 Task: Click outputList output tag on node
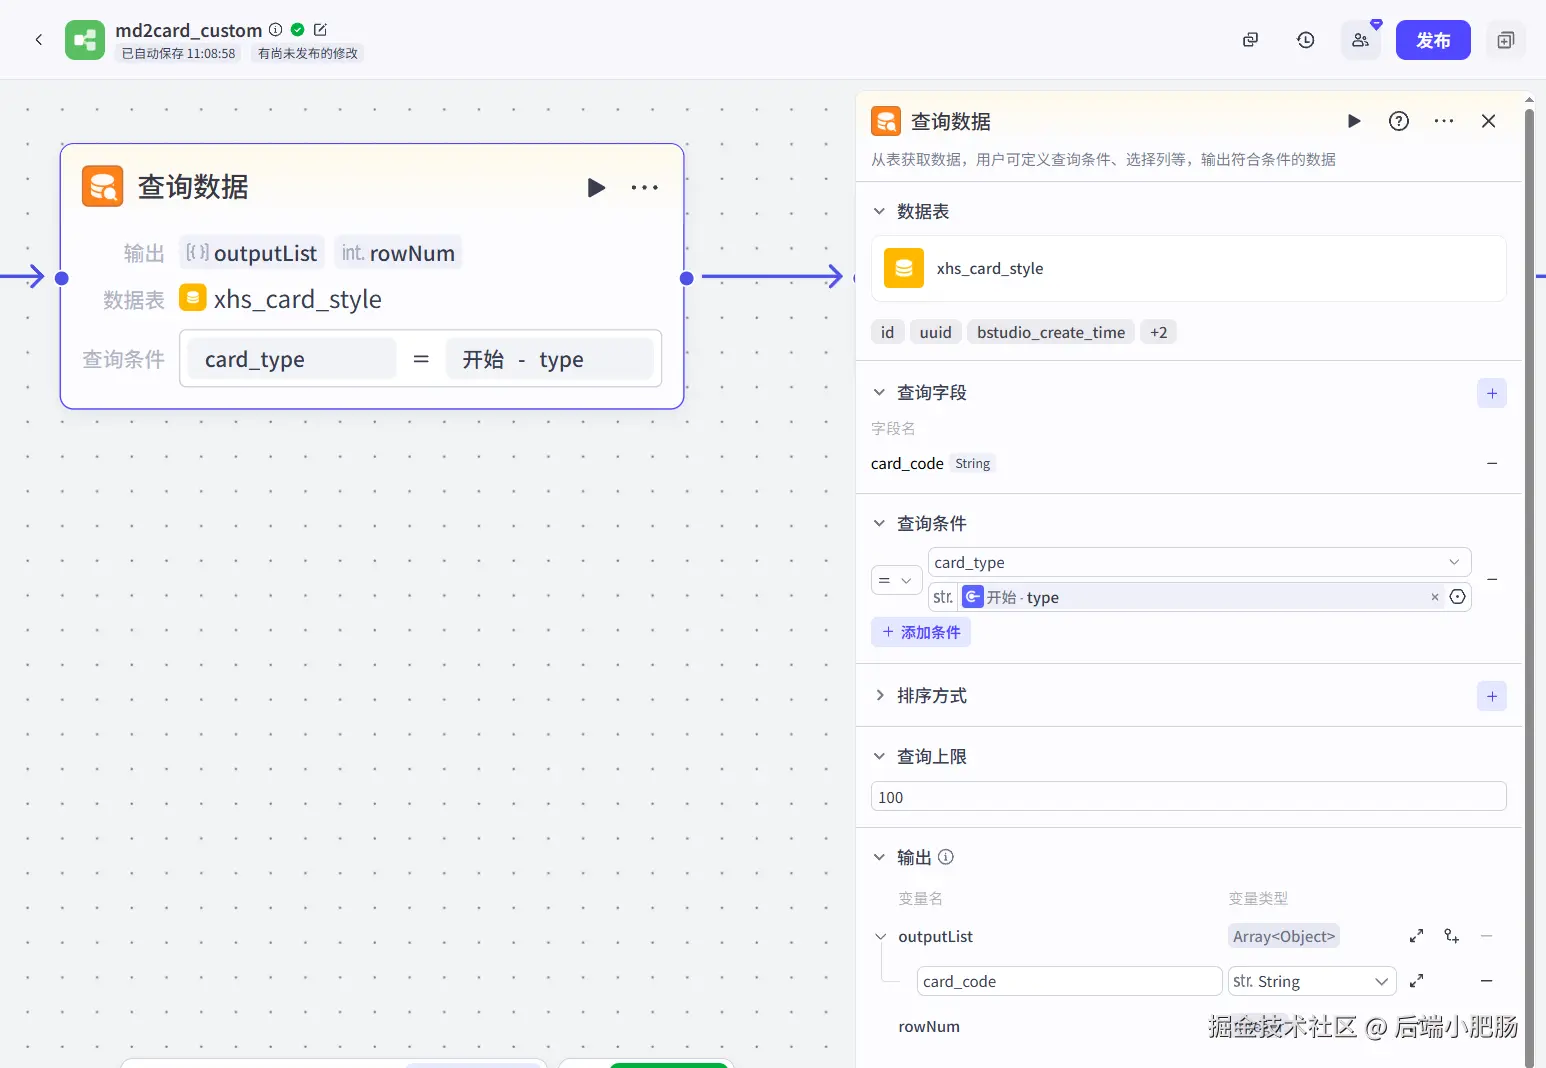252,253
